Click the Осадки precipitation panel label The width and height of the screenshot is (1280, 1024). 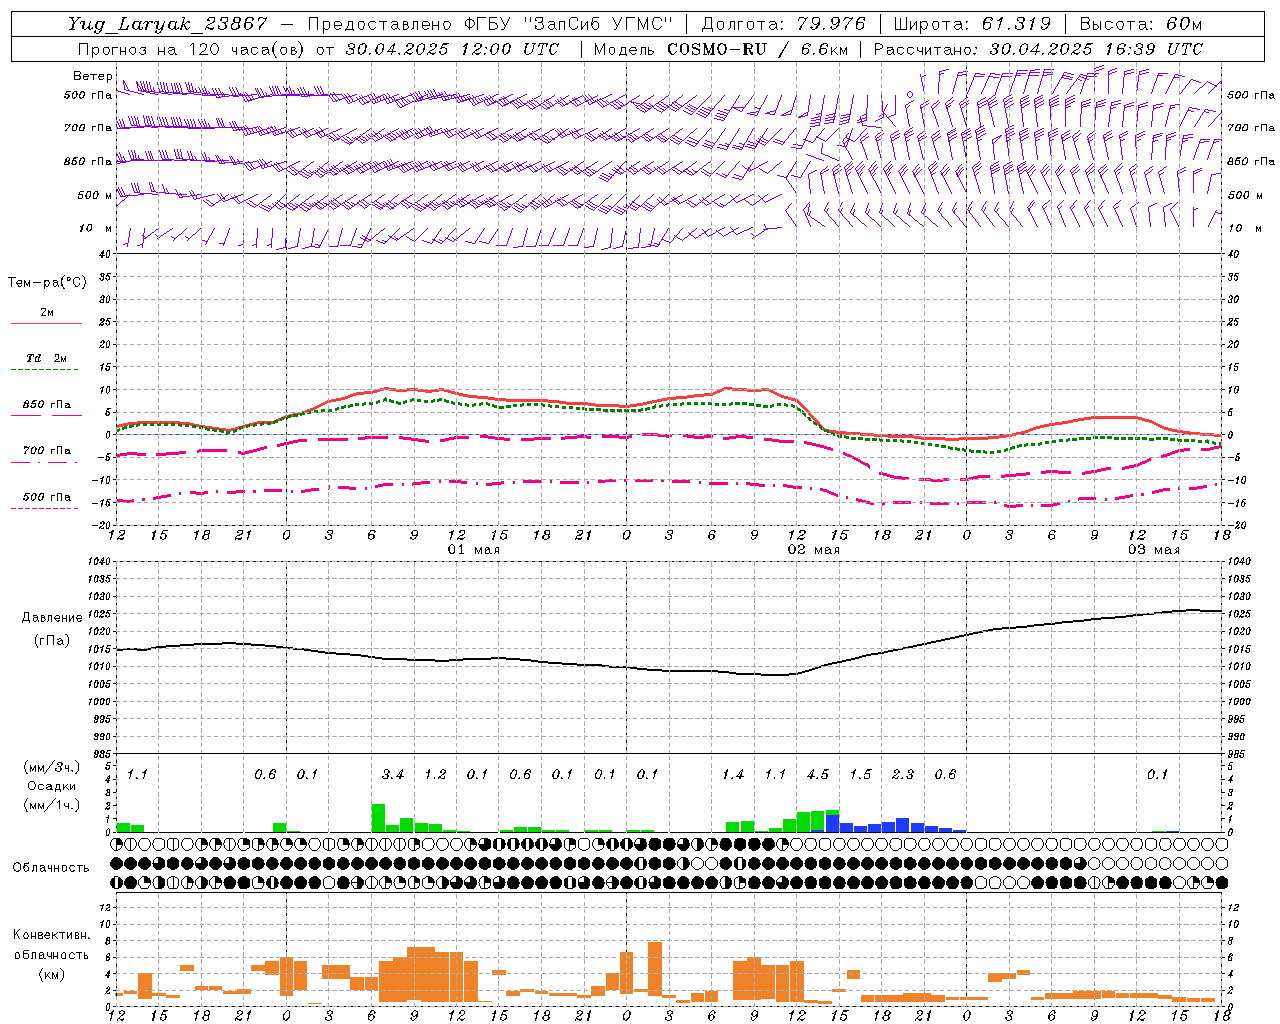click(x=51, y=786)
